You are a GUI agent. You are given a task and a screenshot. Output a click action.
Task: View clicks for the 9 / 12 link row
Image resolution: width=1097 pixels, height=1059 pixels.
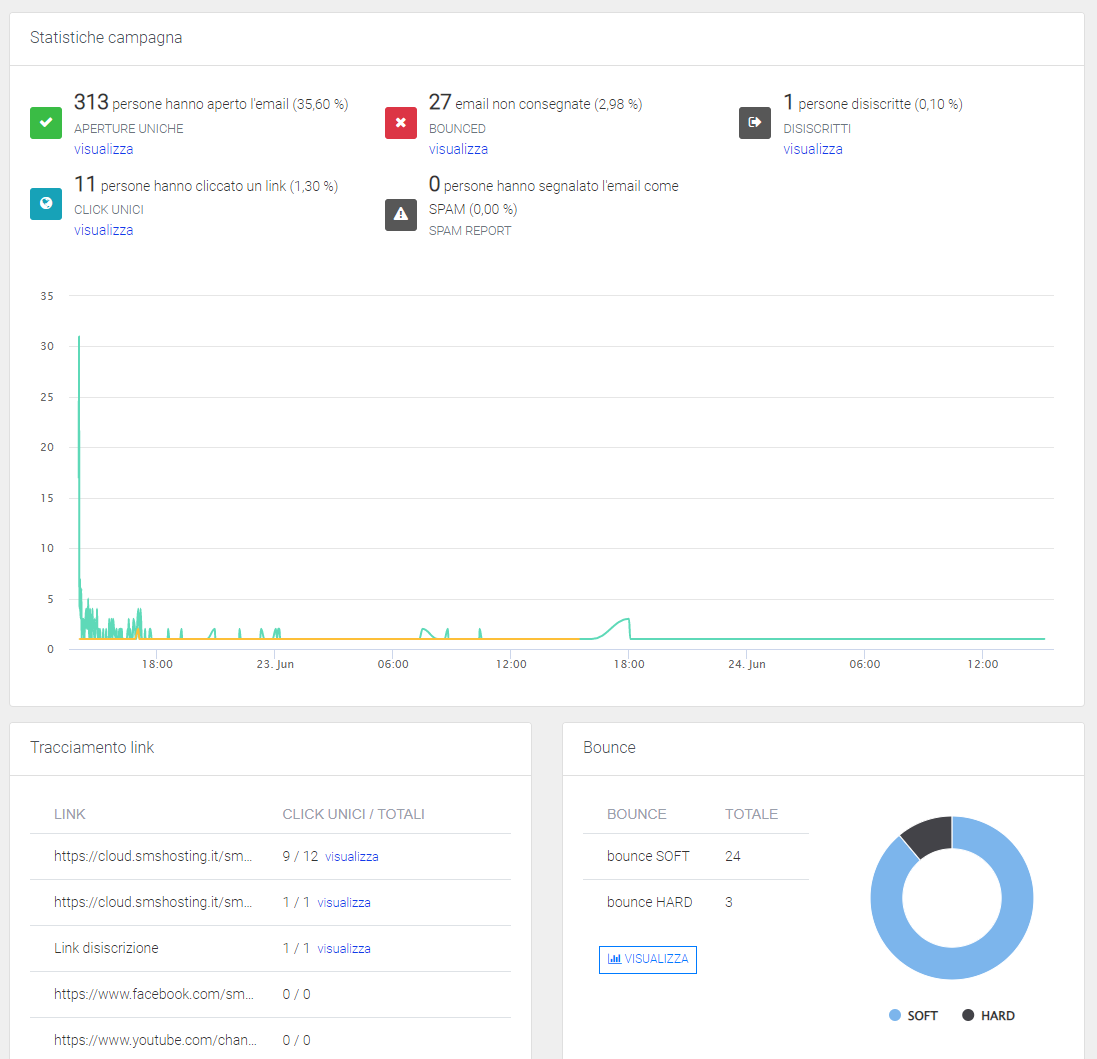tap(351, 857)
